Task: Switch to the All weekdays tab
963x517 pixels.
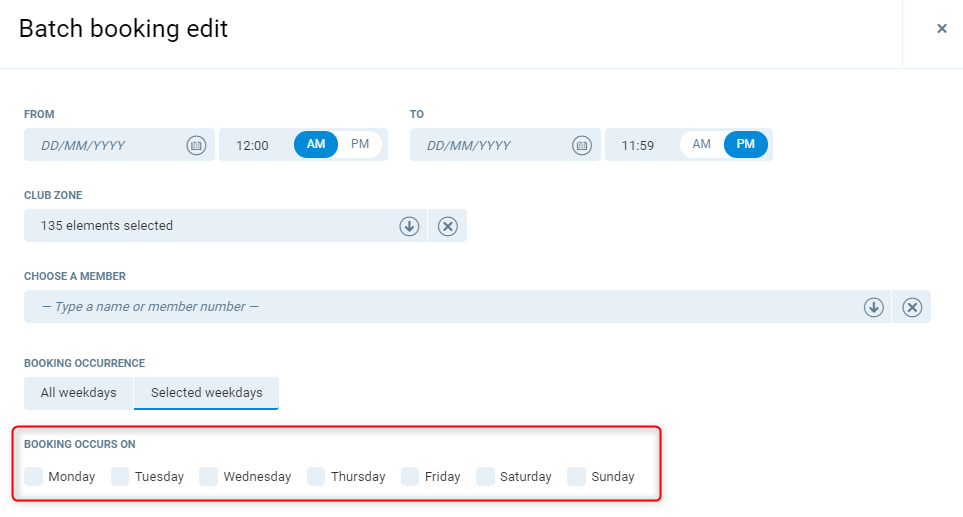Action: tap(79, 393)
